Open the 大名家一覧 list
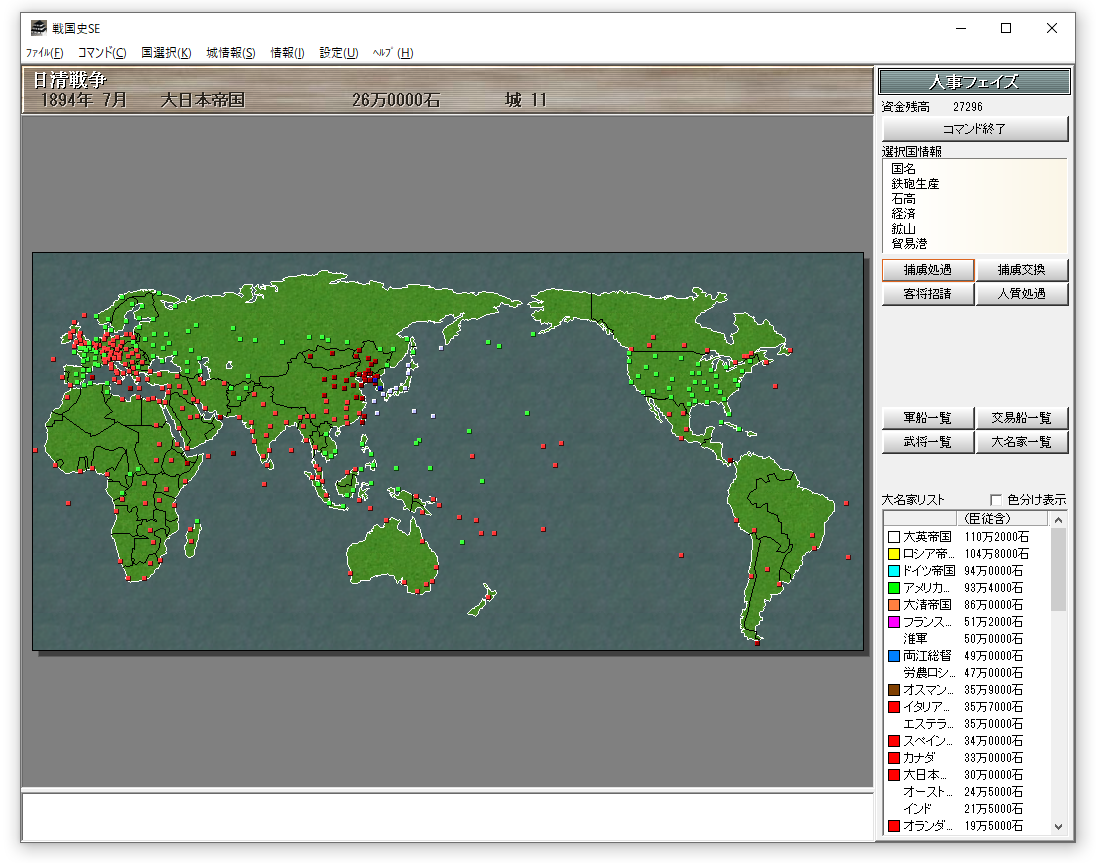 pos(1022,442)
